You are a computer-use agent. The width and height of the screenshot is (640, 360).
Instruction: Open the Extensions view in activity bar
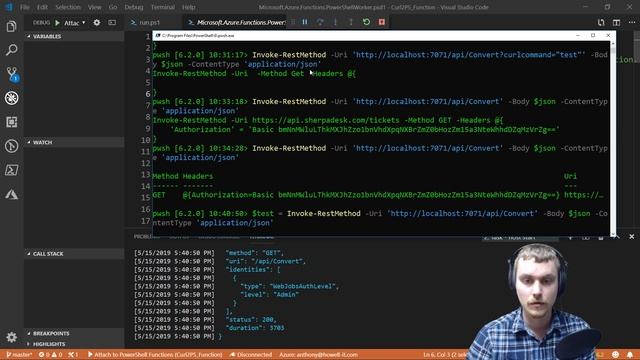click(11, 122)
